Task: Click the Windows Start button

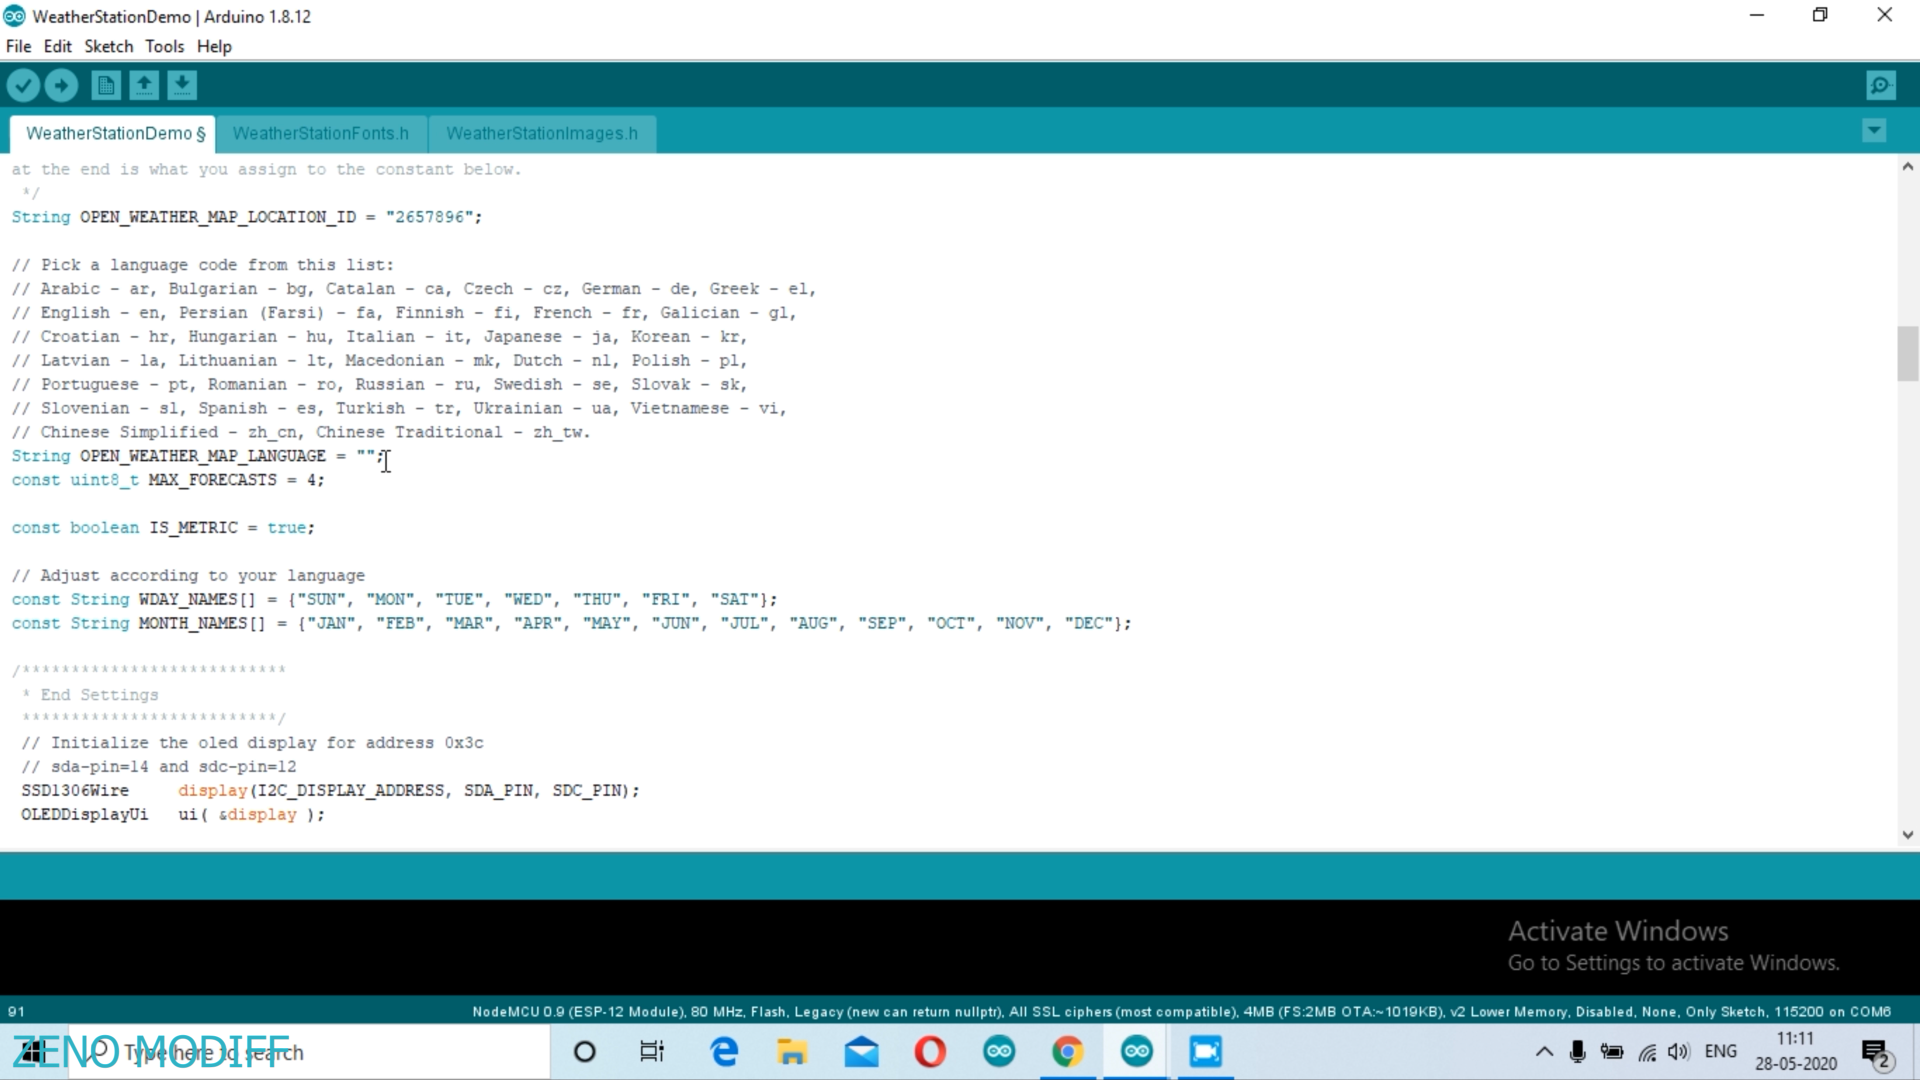Action: [x=32, y=1052]
